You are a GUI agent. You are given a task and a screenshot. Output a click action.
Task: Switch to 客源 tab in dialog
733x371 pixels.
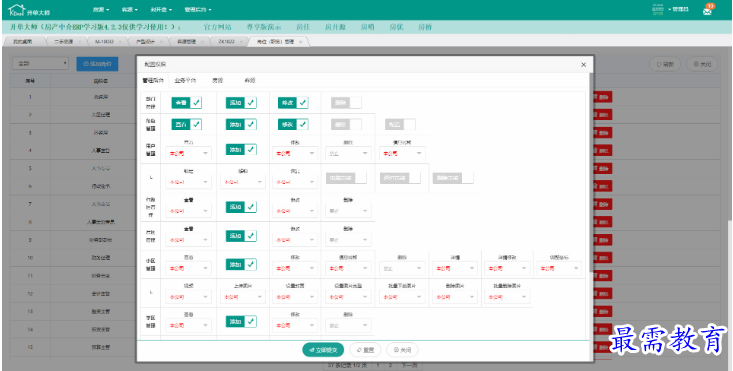click(250, 81)
